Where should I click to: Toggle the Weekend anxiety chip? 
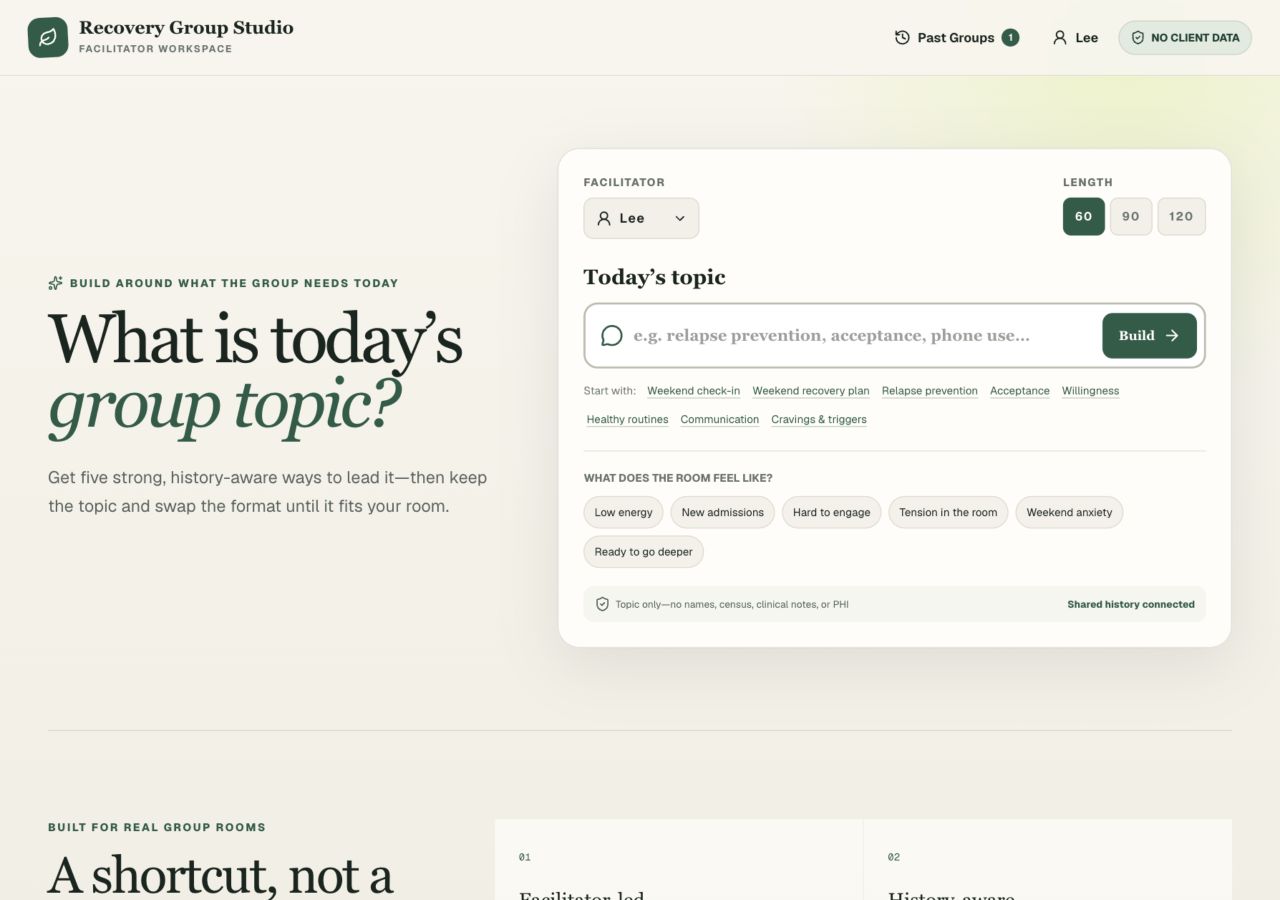(x=1069, y=512)
